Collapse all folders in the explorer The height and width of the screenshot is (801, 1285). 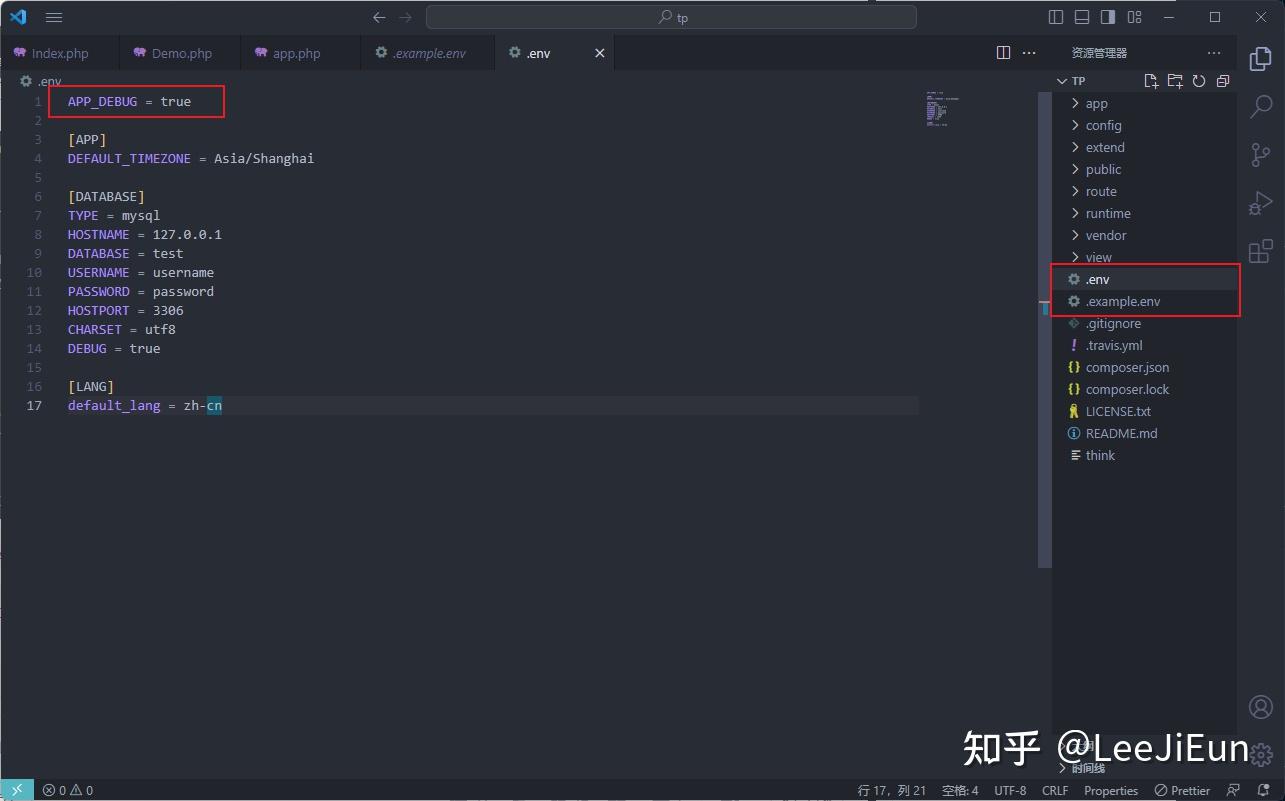[x=1222, y=80]
